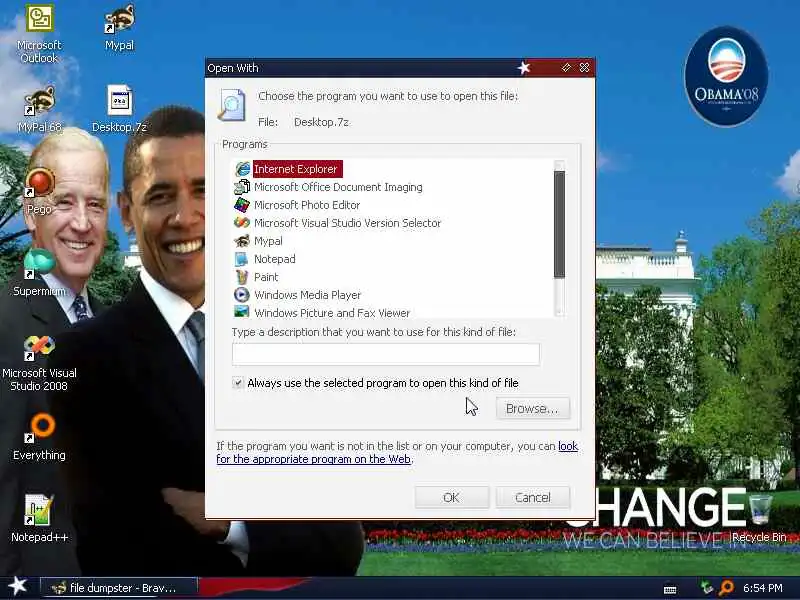
Task: Click the Cancel button
Action: [x=532, y=497]
